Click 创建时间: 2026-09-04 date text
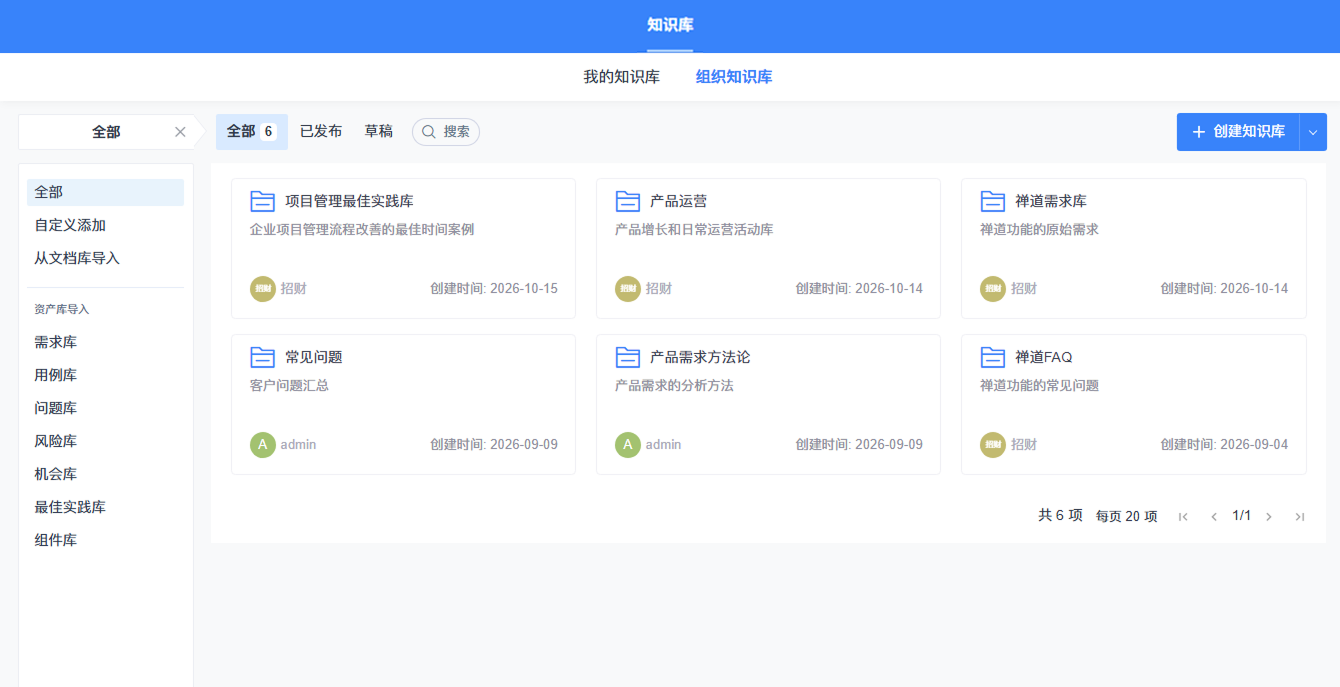The height and width of the screenshot is (687, 1340). click(1224, 444)
